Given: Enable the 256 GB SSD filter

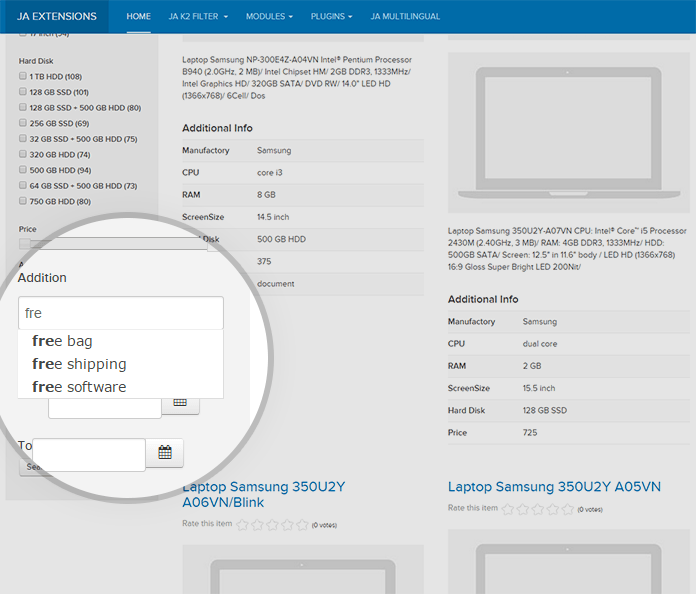Looking at the screenshot, I should point(23,123).
